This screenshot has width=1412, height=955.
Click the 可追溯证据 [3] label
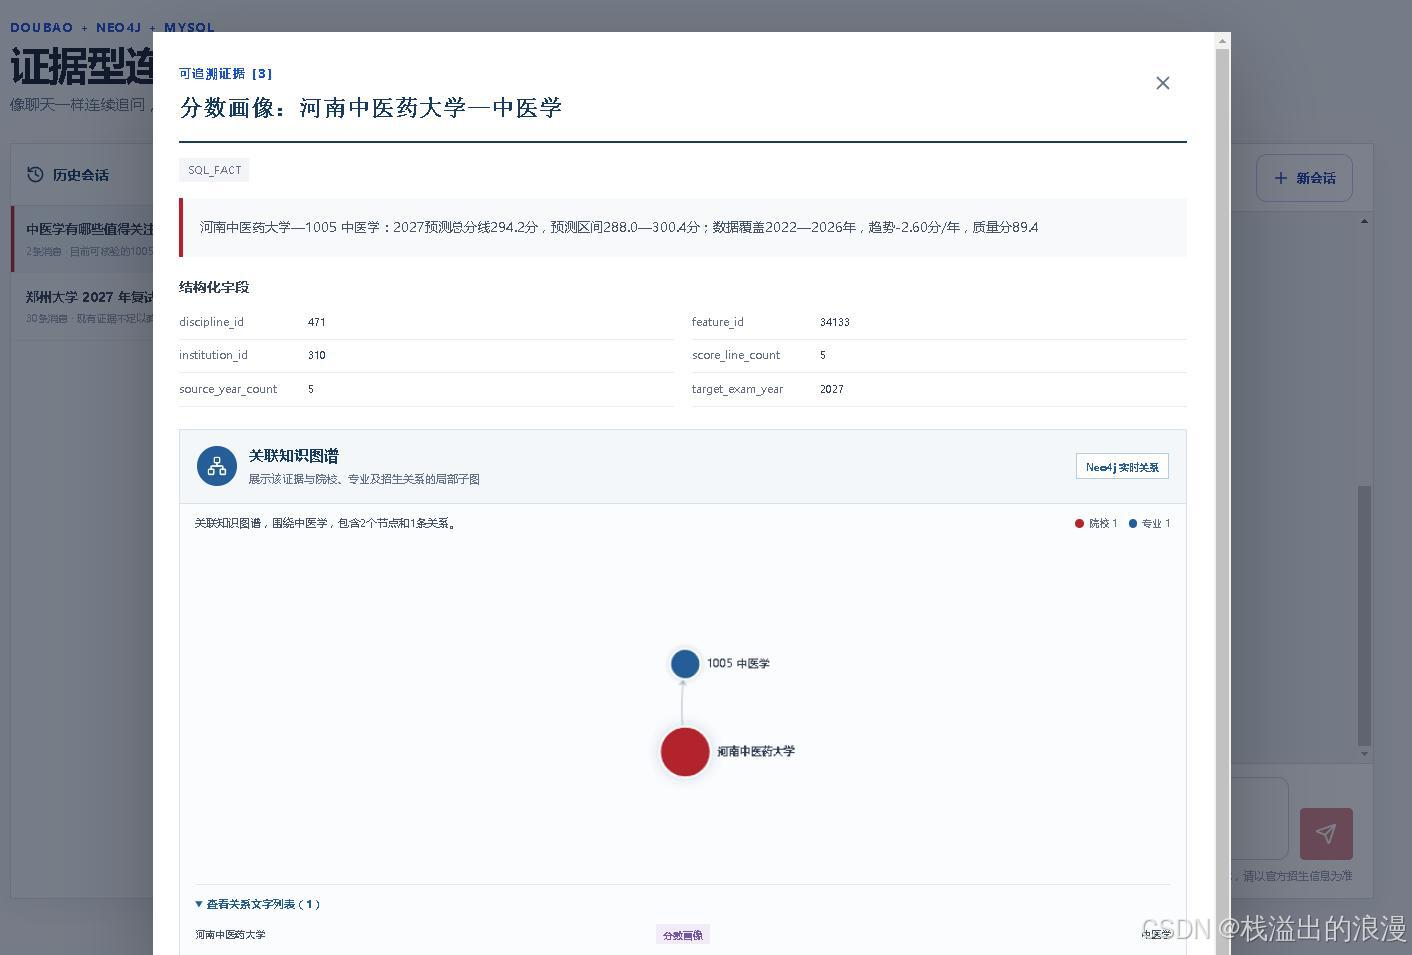click(225, 74)
